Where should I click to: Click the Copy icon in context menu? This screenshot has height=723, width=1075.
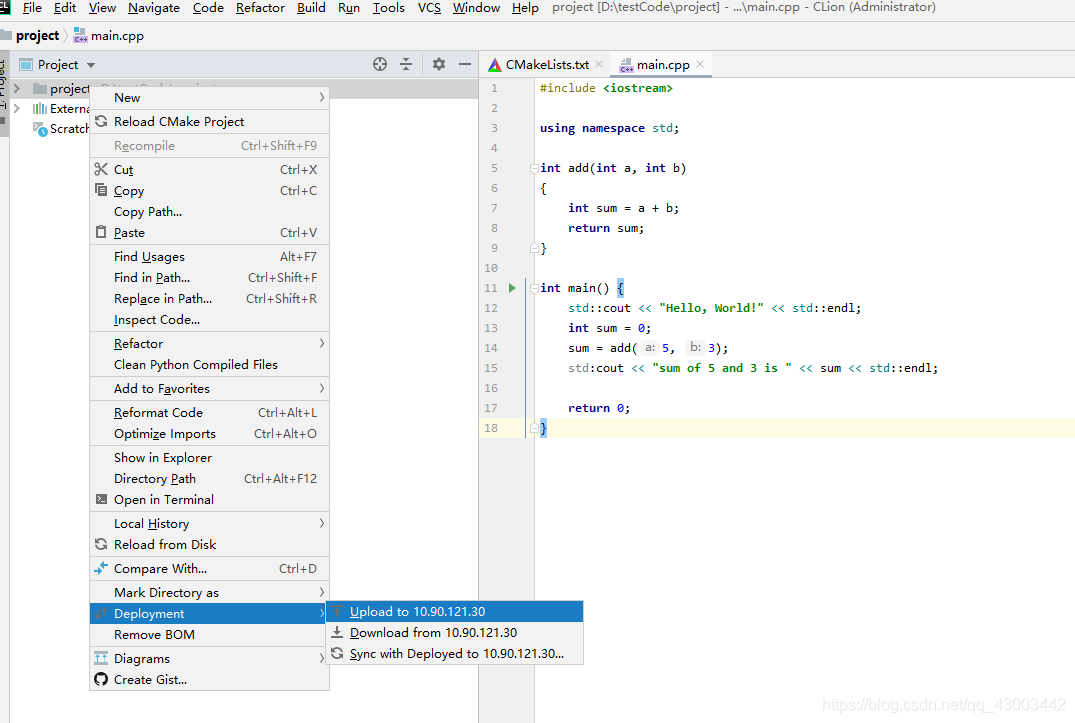pos(101,190)
